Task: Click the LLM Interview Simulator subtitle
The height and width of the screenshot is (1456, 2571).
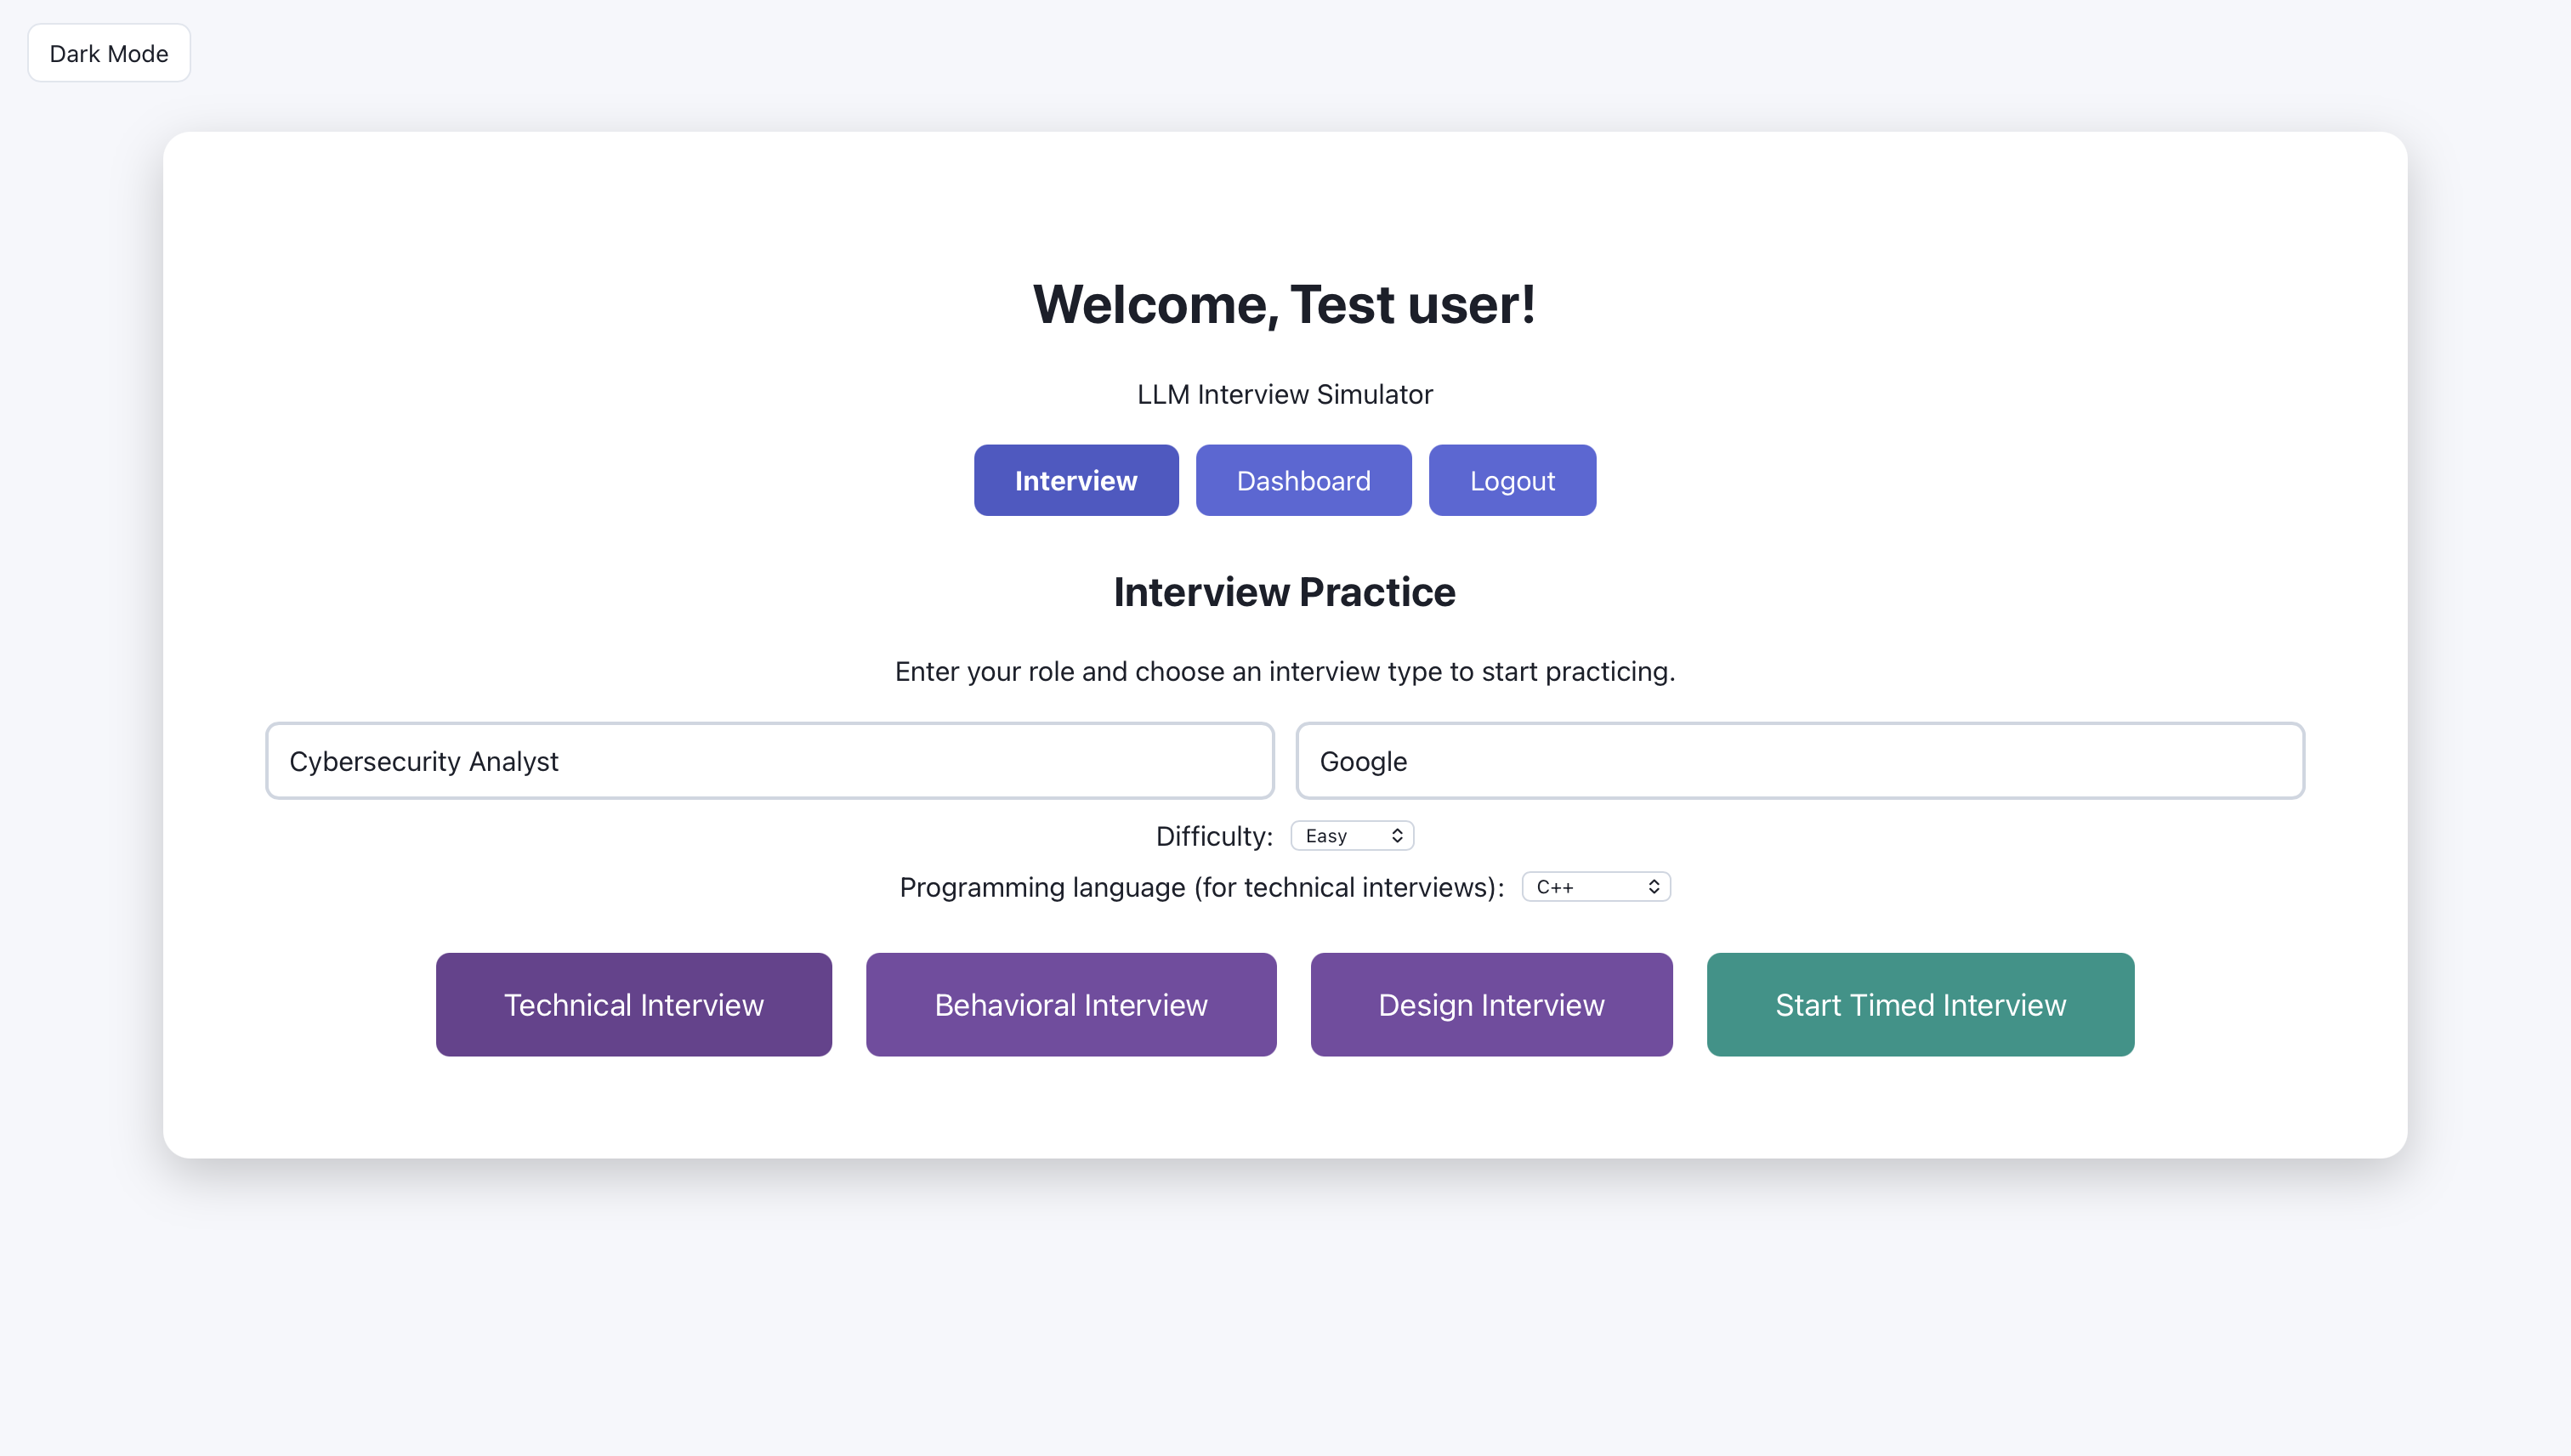Action: click(x=1284, y=394)
